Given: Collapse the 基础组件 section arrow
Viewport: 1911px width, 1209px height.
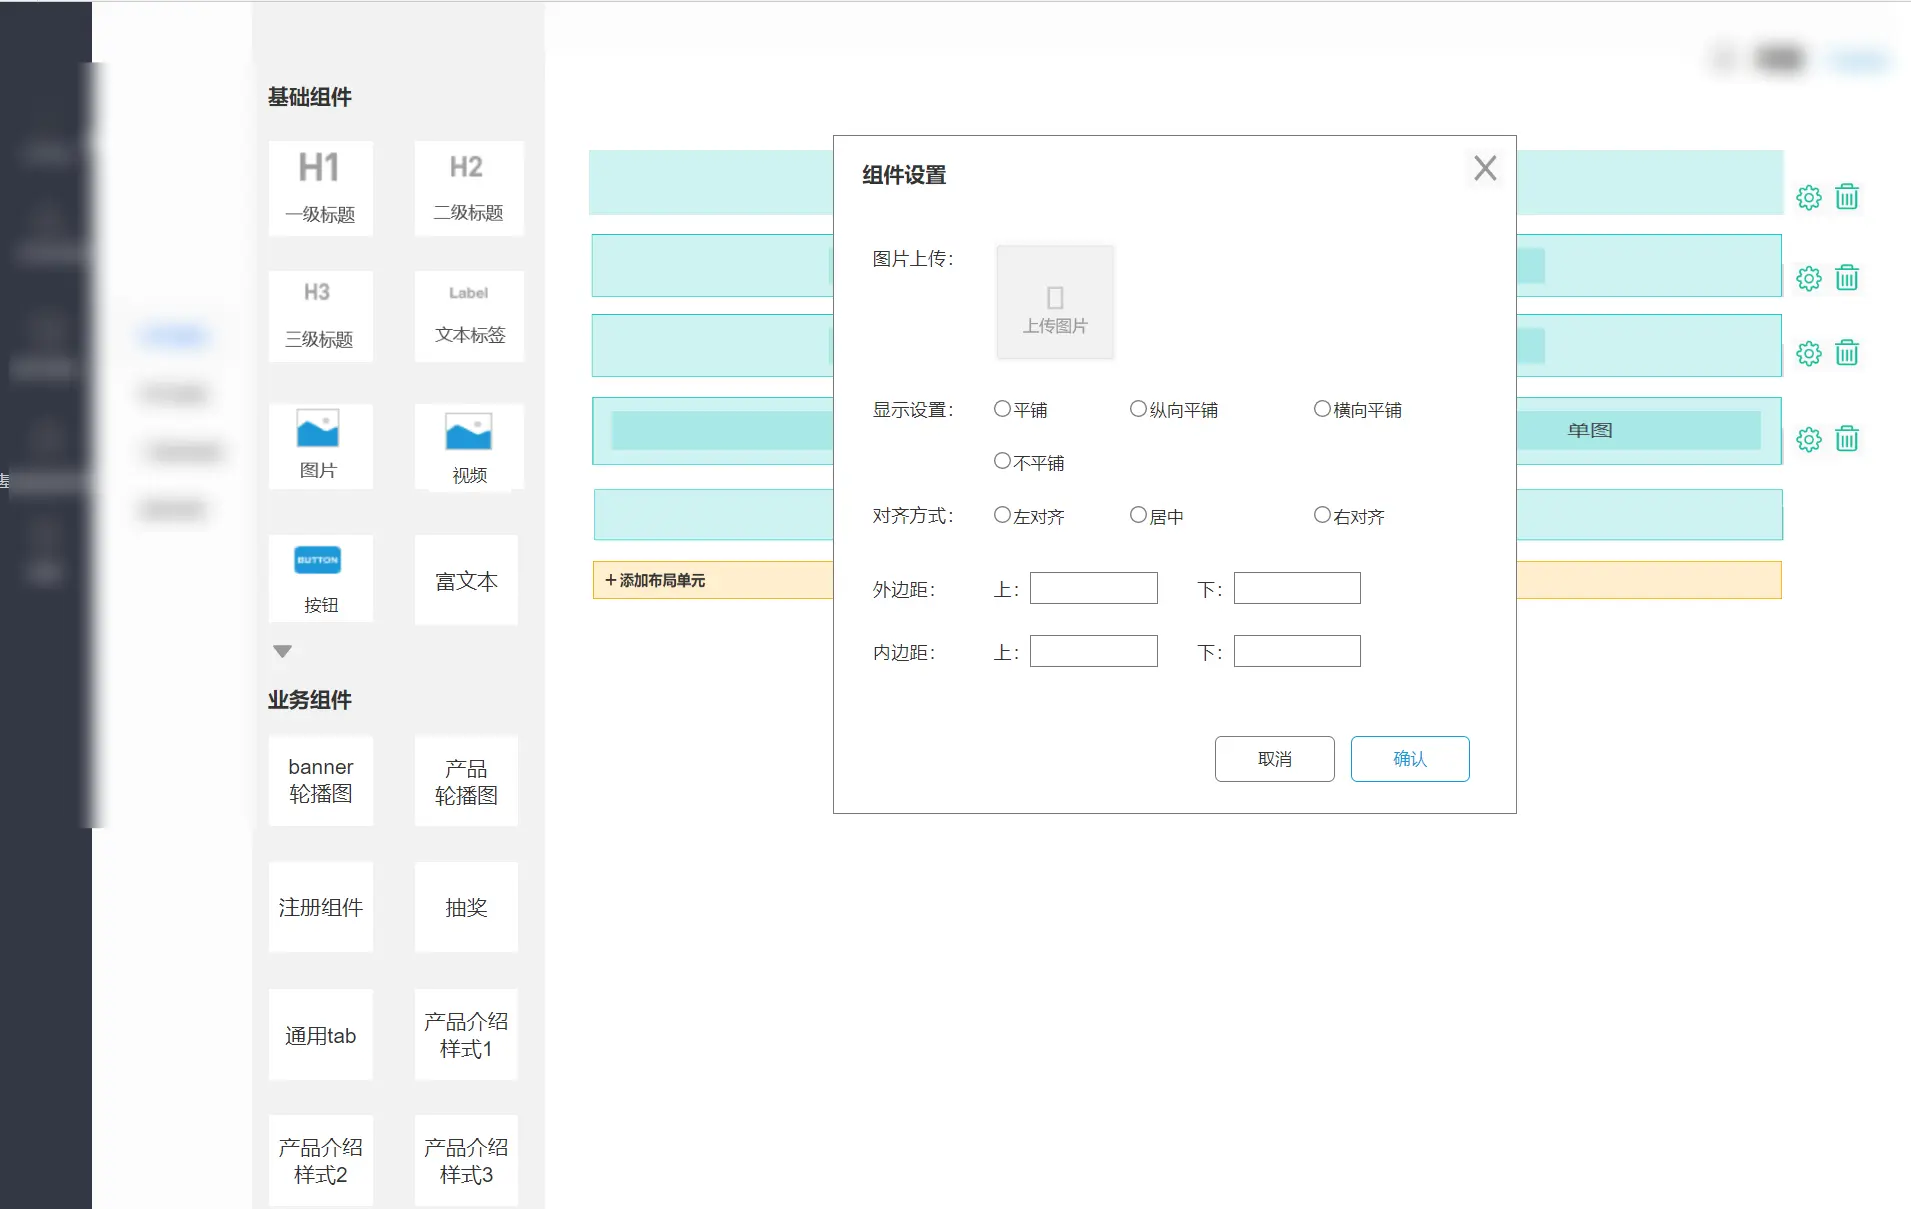Looking at the screenshot, I should (x=283, y=651).
